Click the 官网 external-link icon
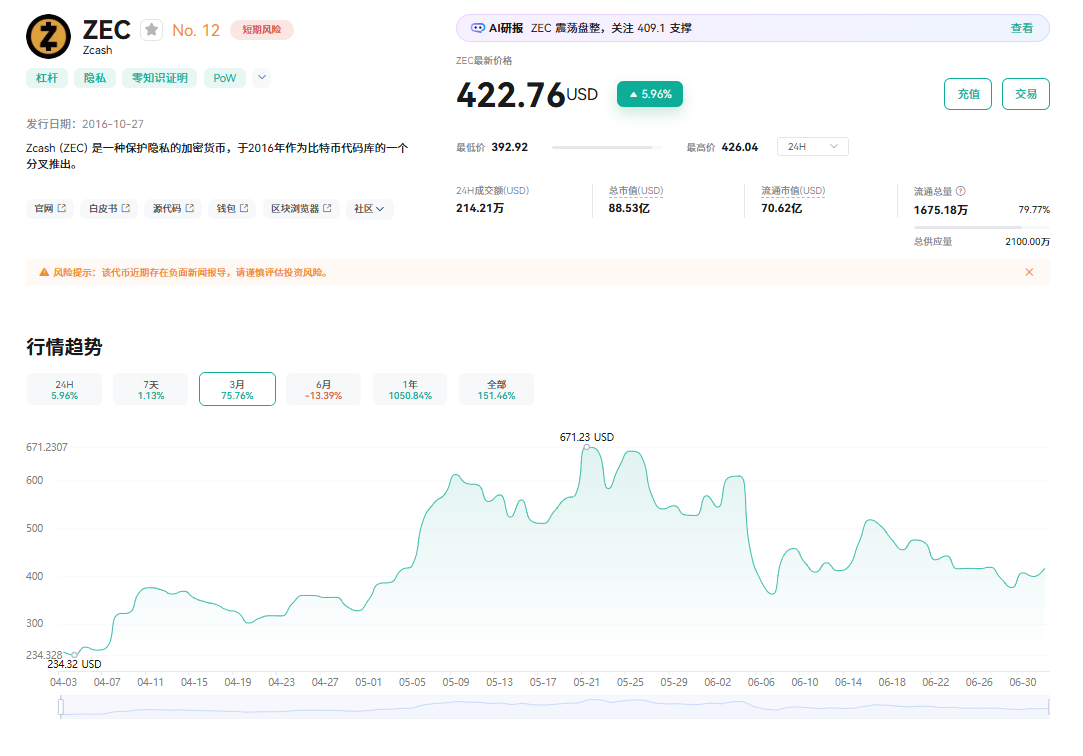This screenshot has height=756, width=1083. pos(61,208)
